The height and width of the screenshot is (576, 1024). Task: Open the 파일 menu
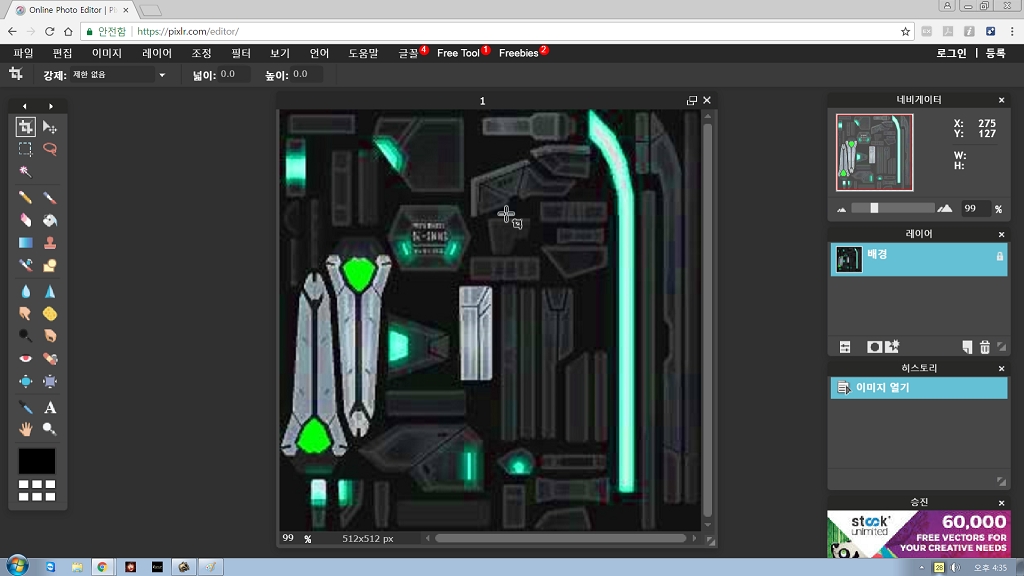pos(23,53)
